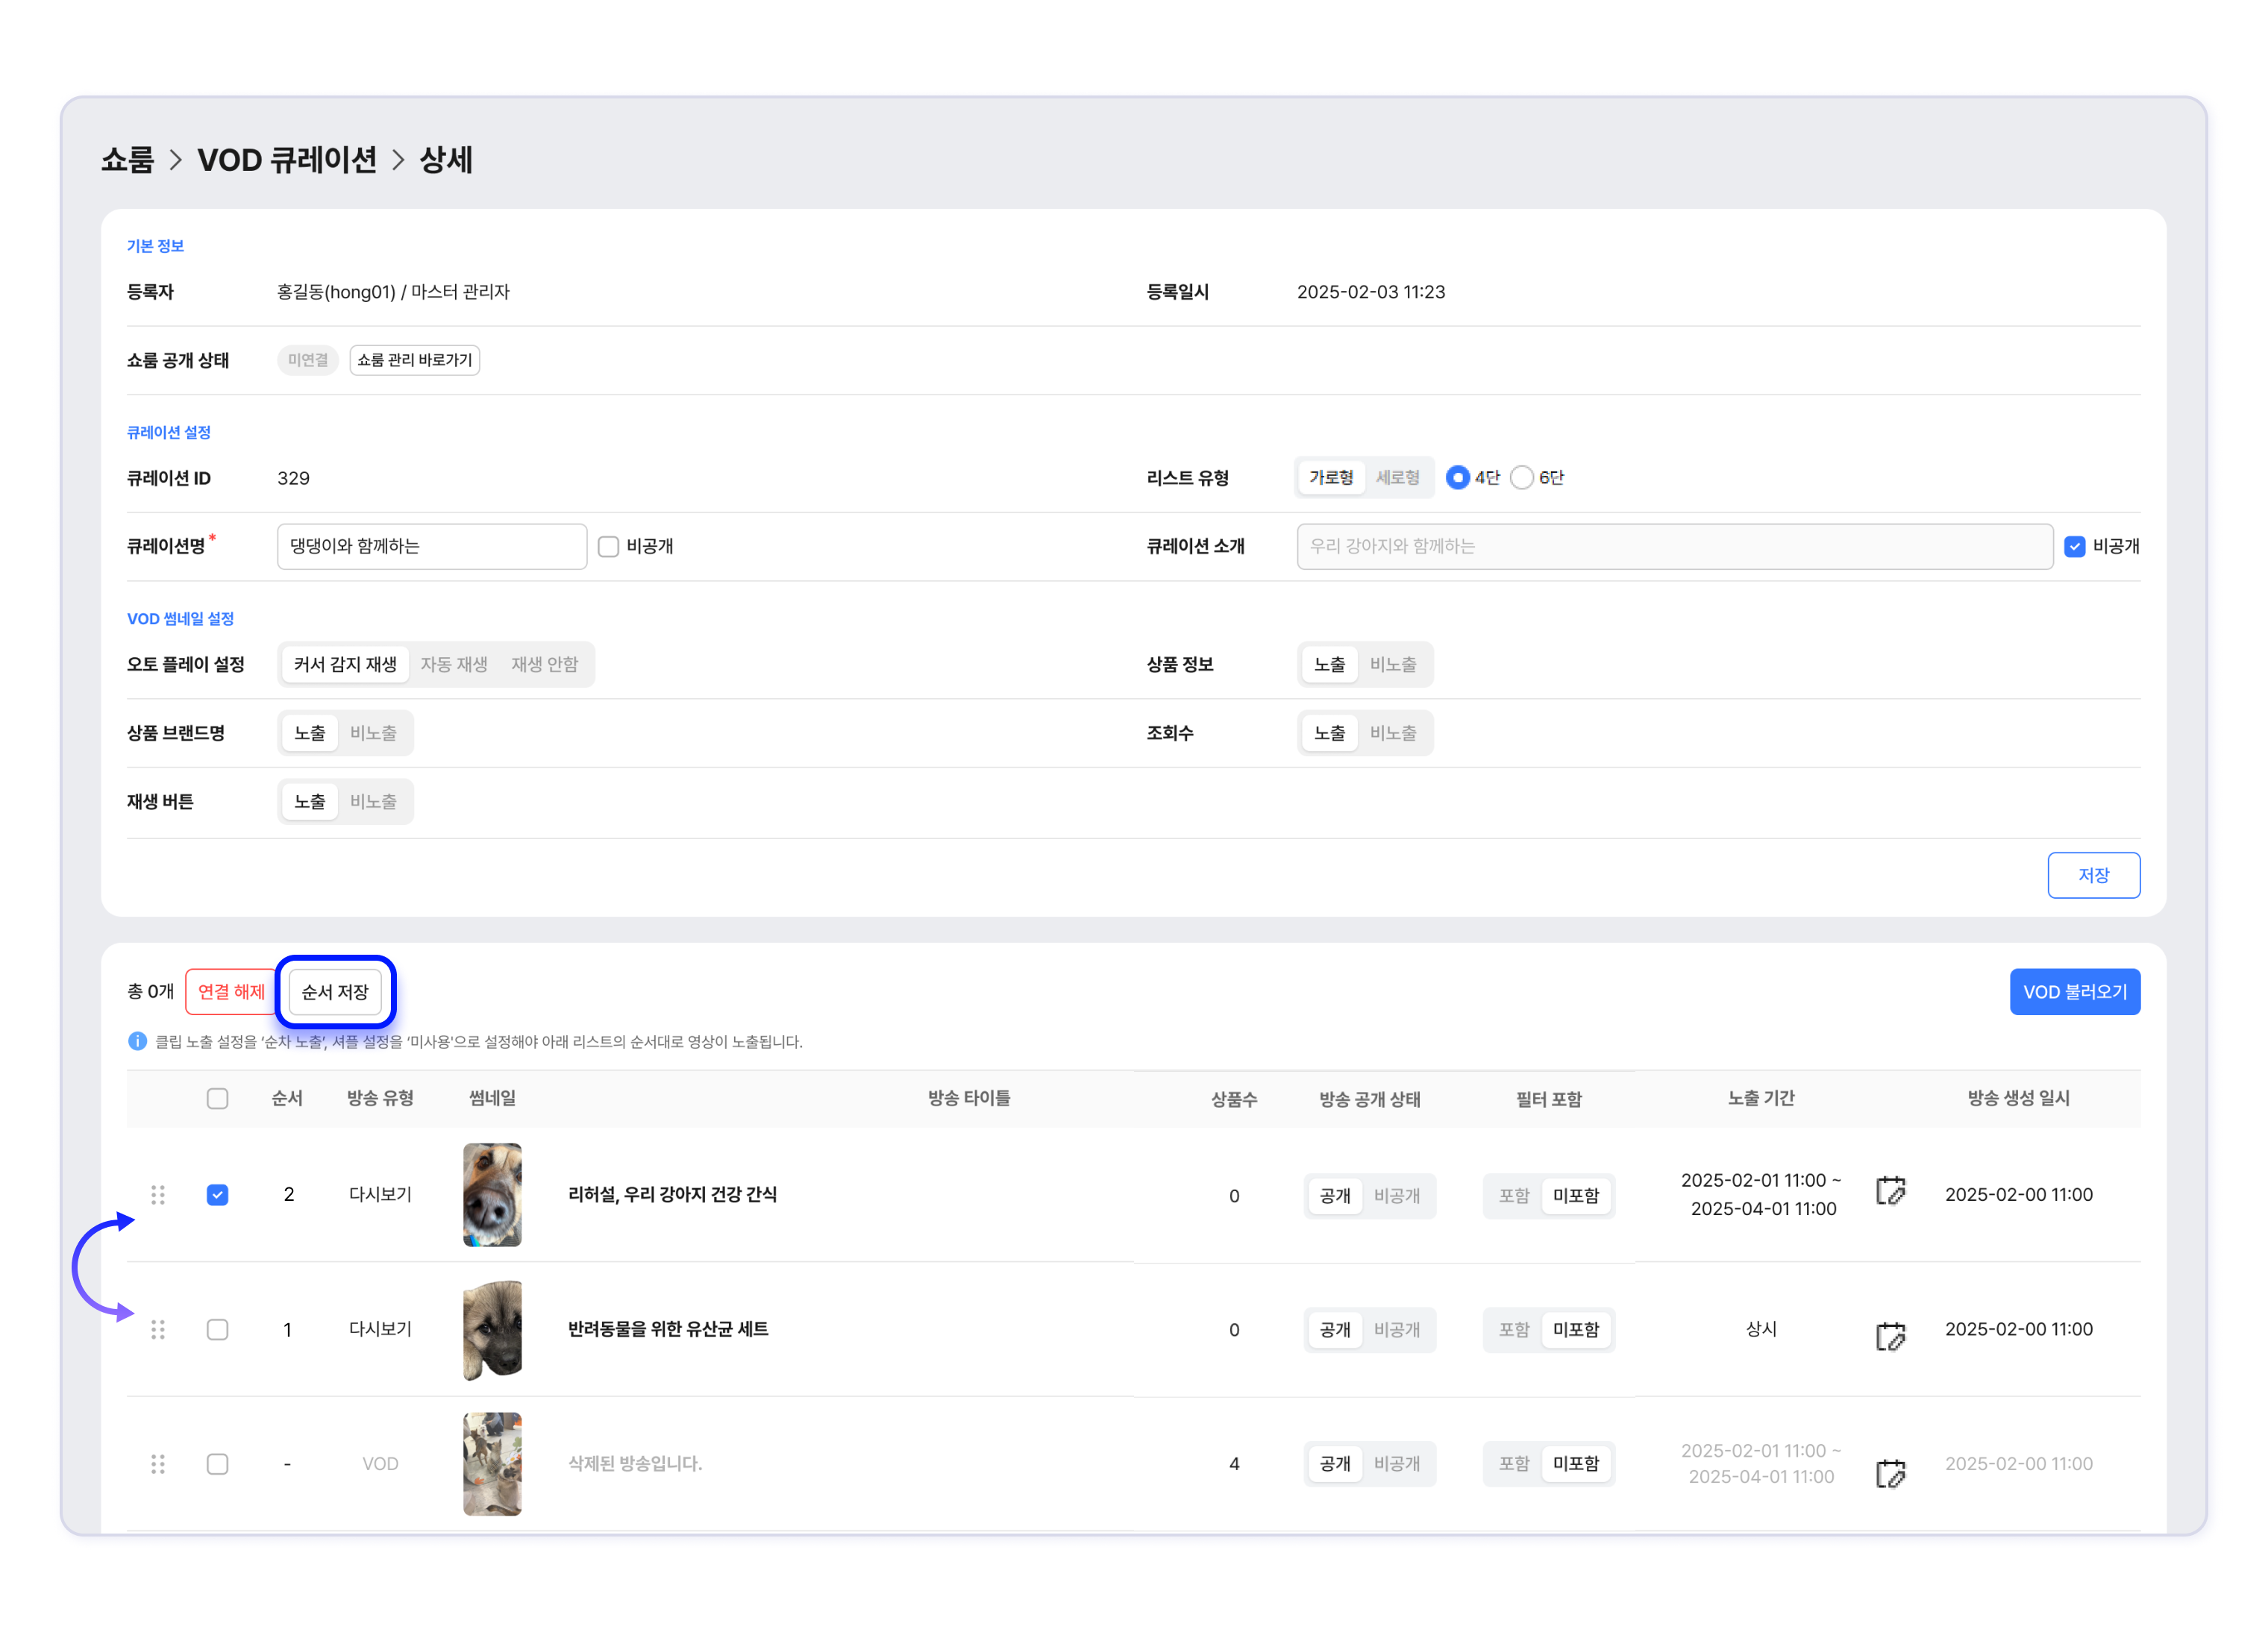Image resolution: width=2268 pixels, height=1632 pixels.
Task: Select the 6단 radio option
Action: click(1521, 478)
